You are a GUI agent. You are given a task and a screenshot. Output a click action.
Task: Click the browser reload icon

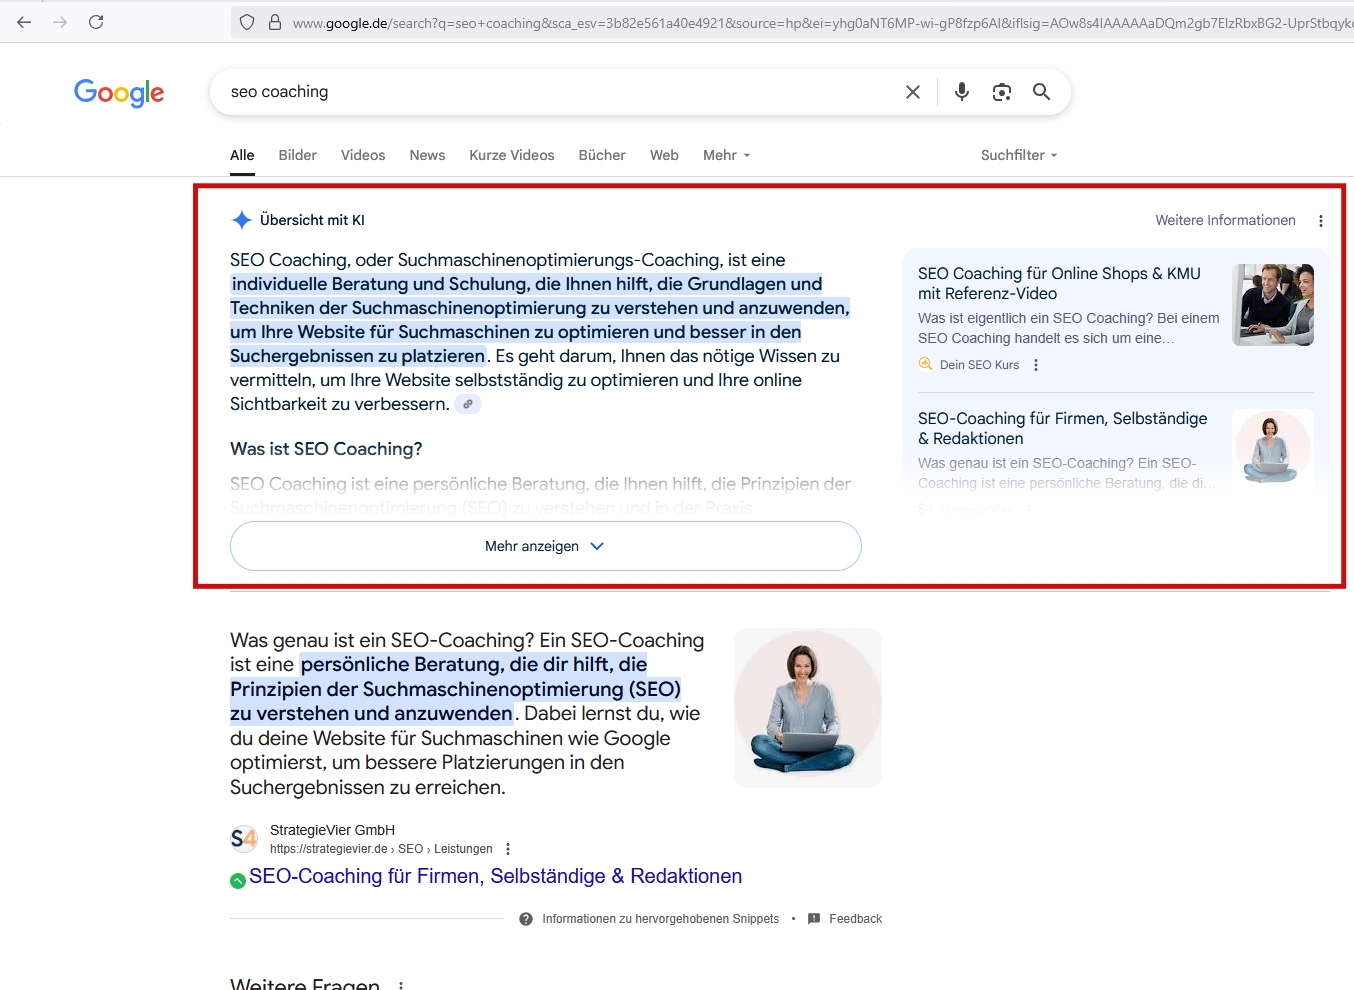pos(96,22)
